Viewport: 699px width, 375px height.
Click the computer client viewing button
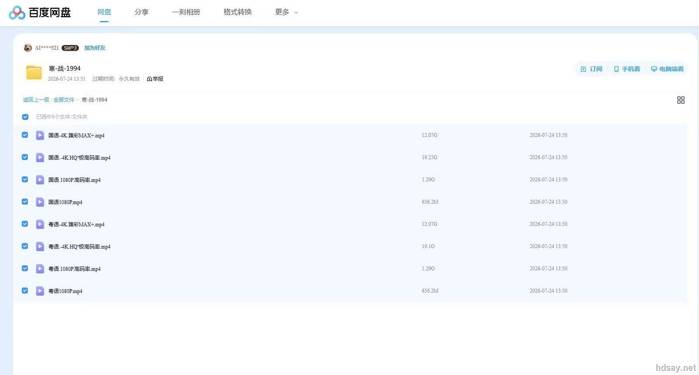[x=667, y=69]
